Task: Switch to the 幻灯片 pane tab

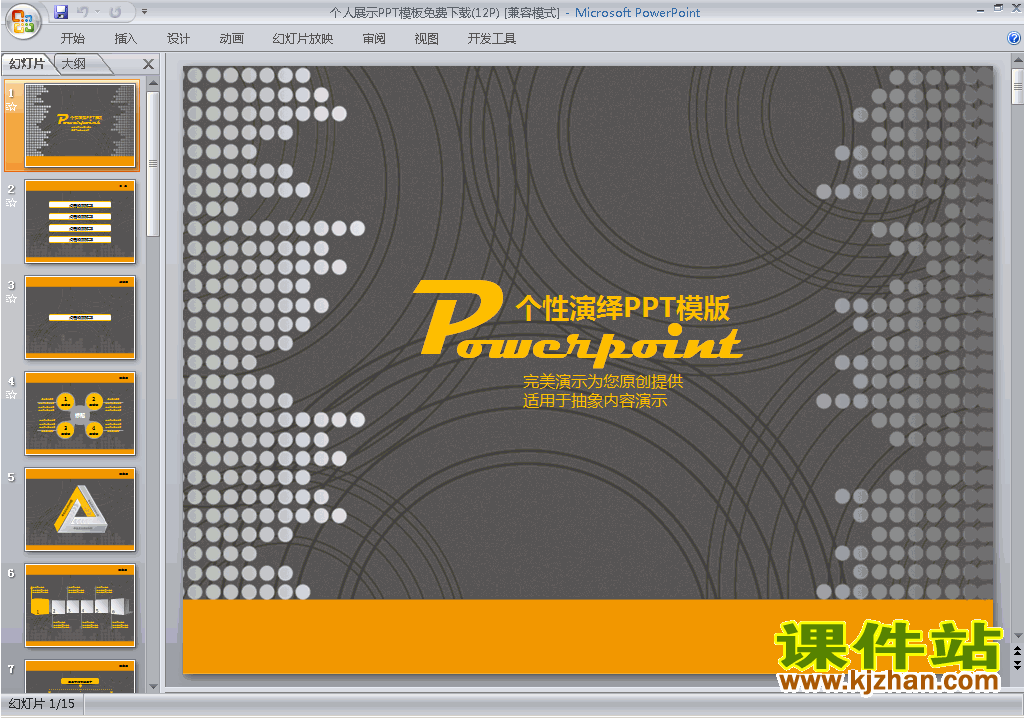Action: tap(27, 63)
